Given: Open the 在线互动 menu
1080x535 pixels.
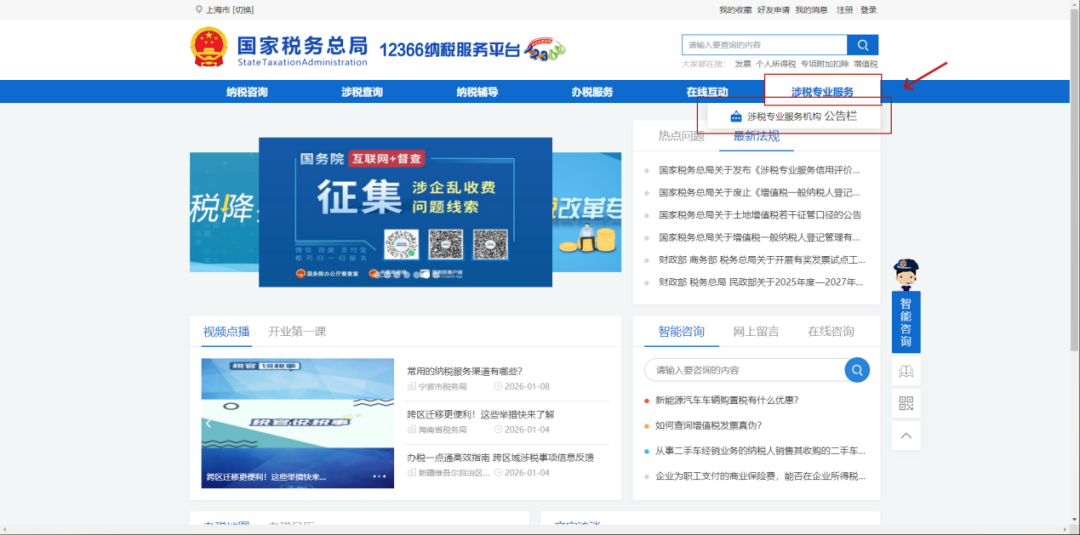Looking at the screenshot, I should pyautogui.click(x=707, y=92).
